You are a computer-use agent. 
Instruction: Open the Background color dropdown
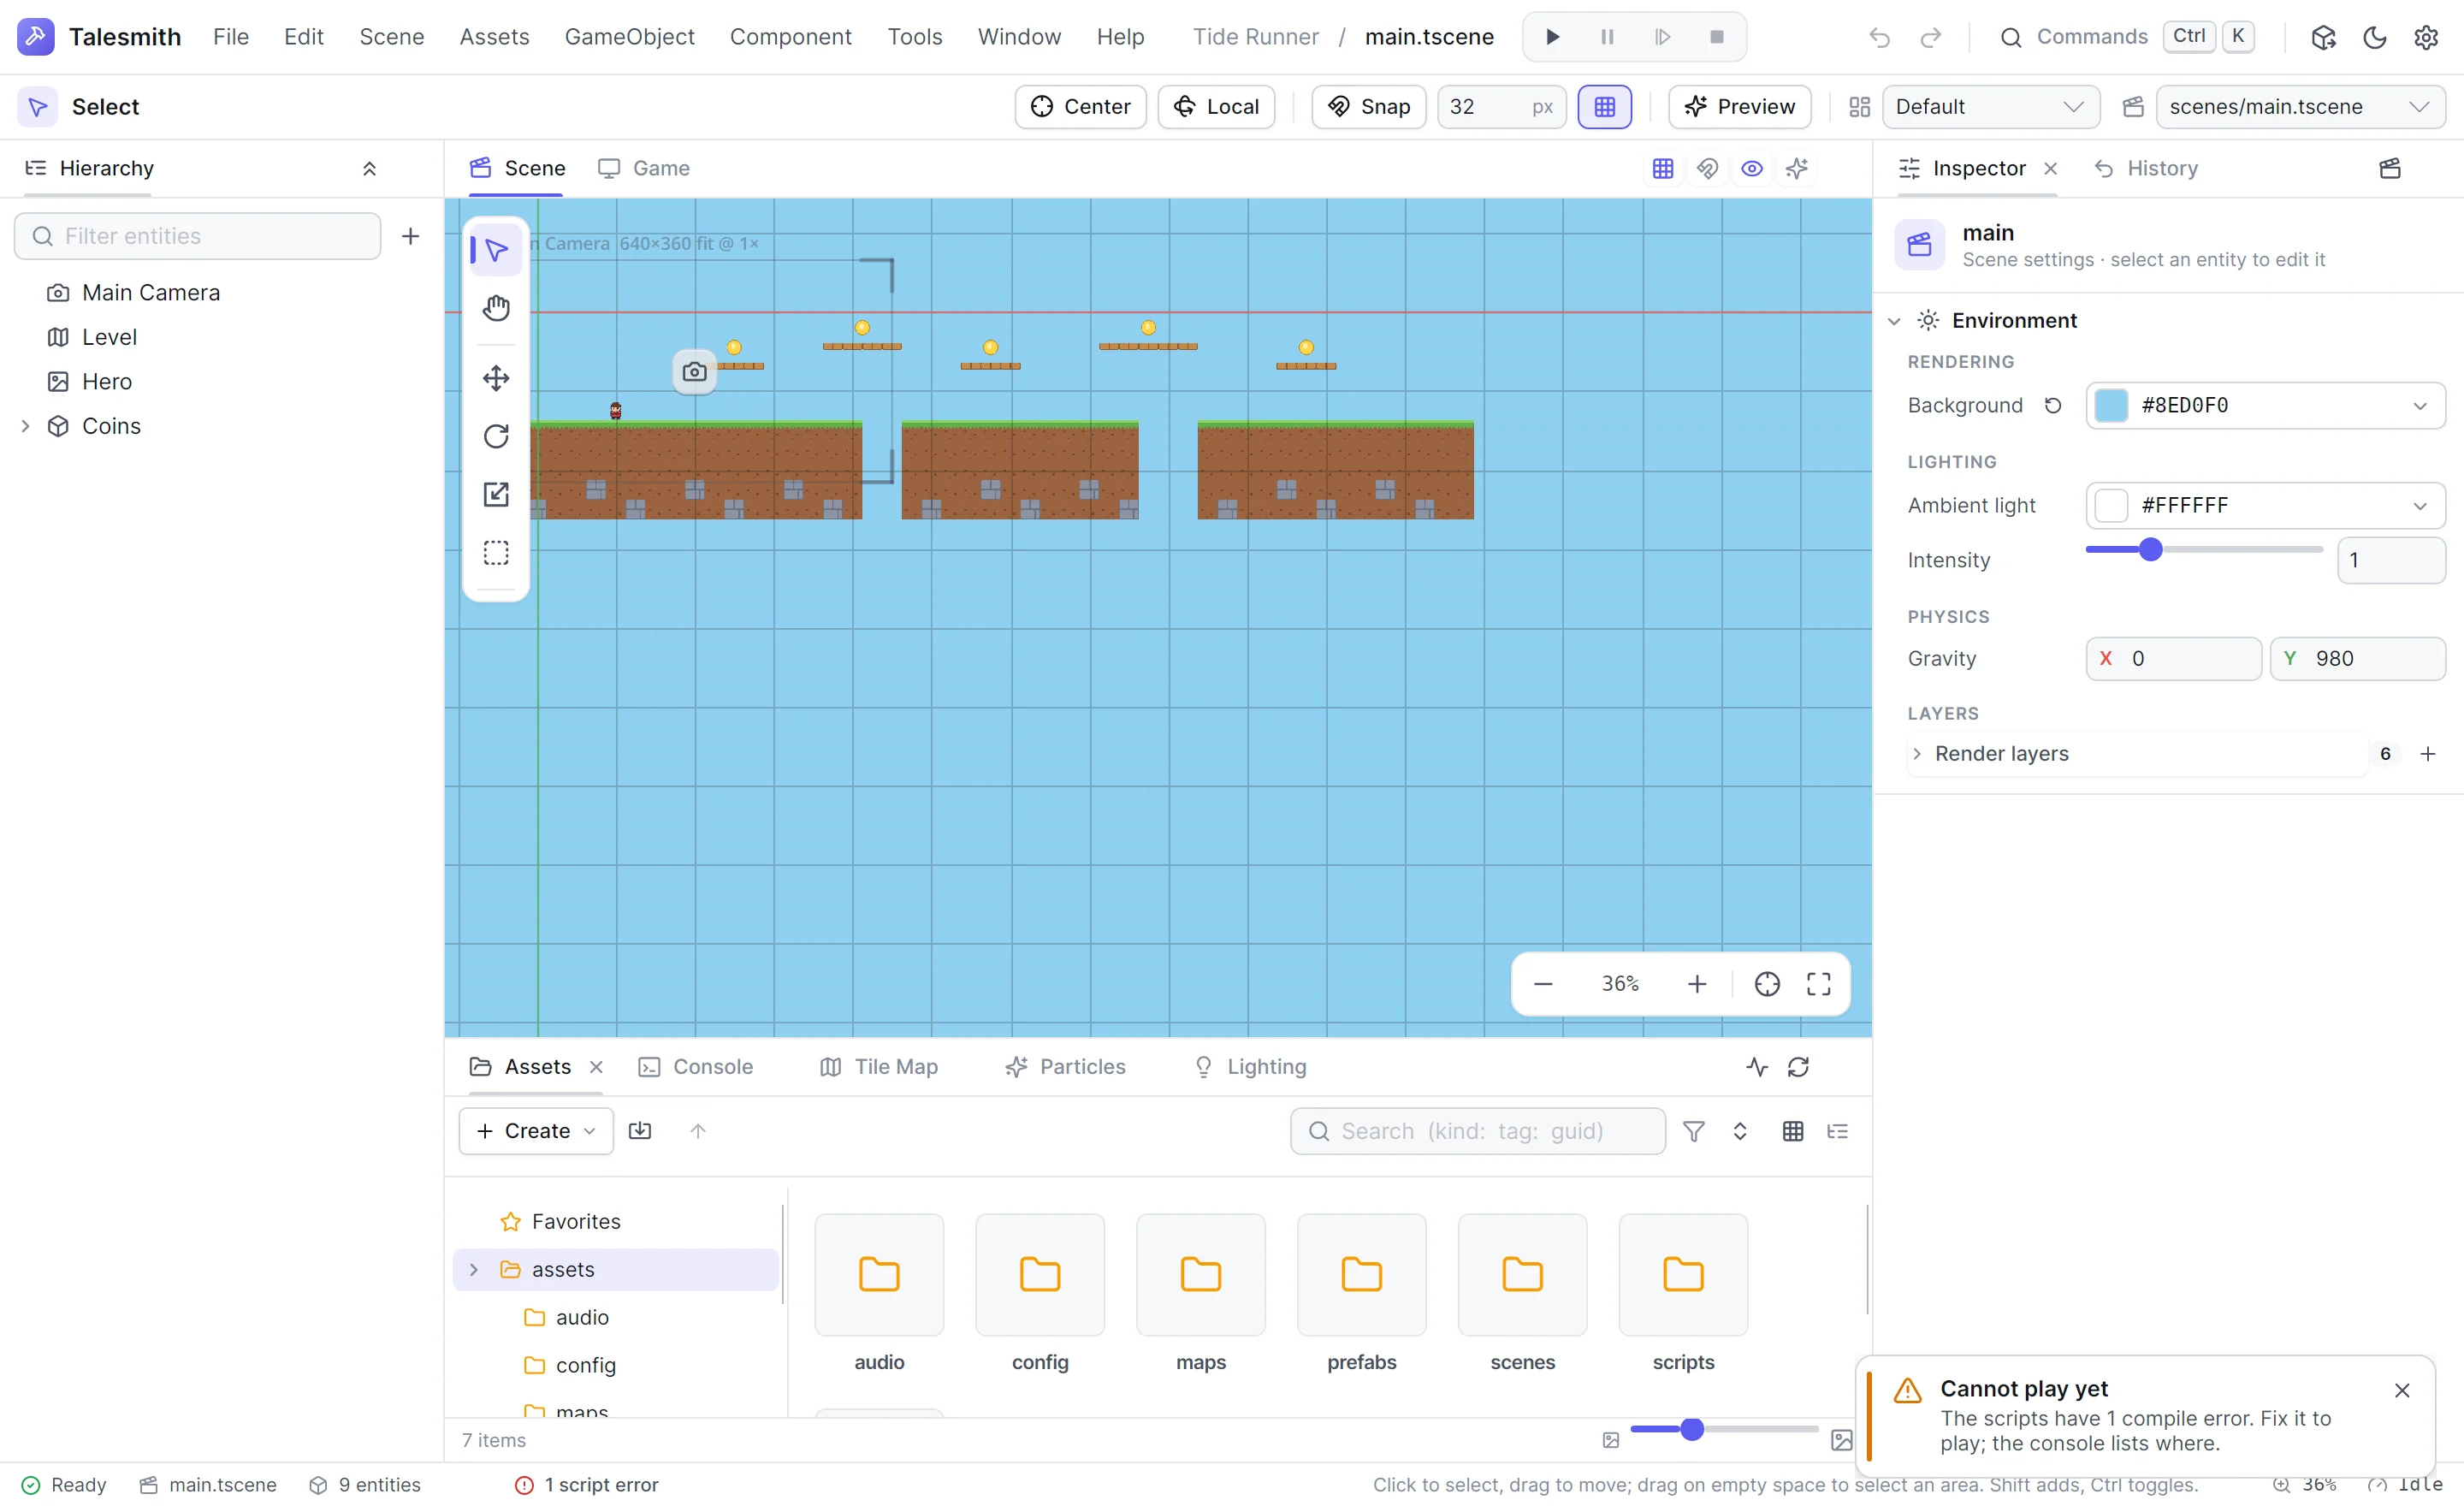(x=2265, y=405)
